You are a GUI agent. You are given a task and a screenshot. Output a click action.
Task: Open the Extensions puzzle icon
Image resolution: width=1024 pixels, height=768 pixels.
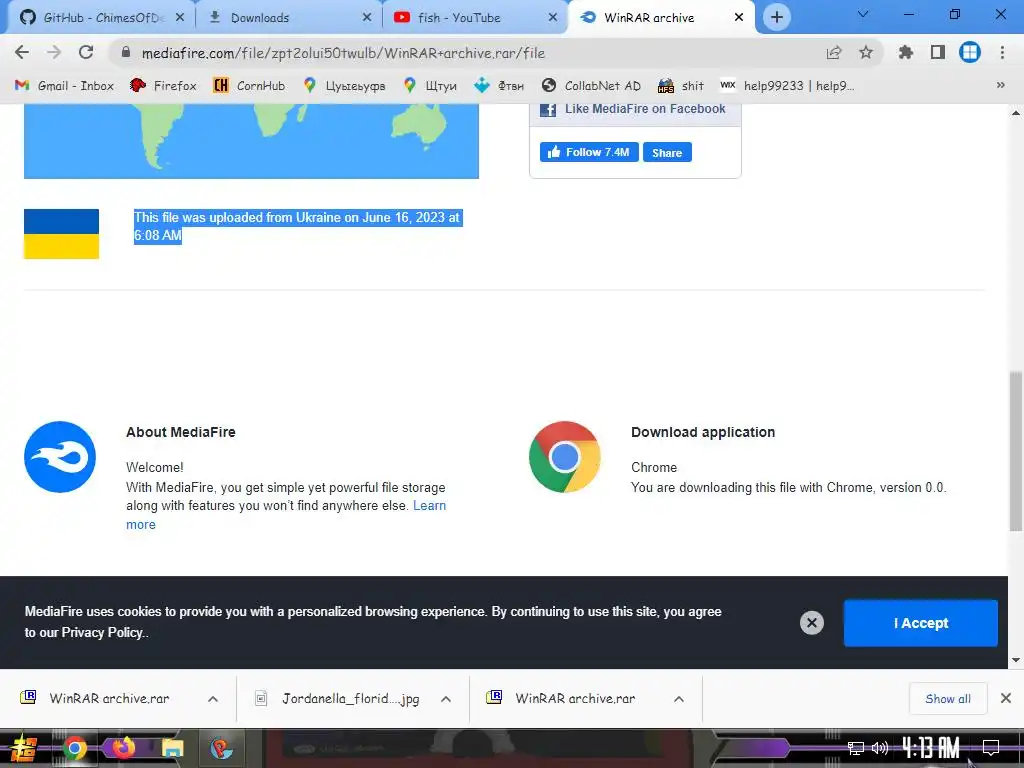click(905, 52)
